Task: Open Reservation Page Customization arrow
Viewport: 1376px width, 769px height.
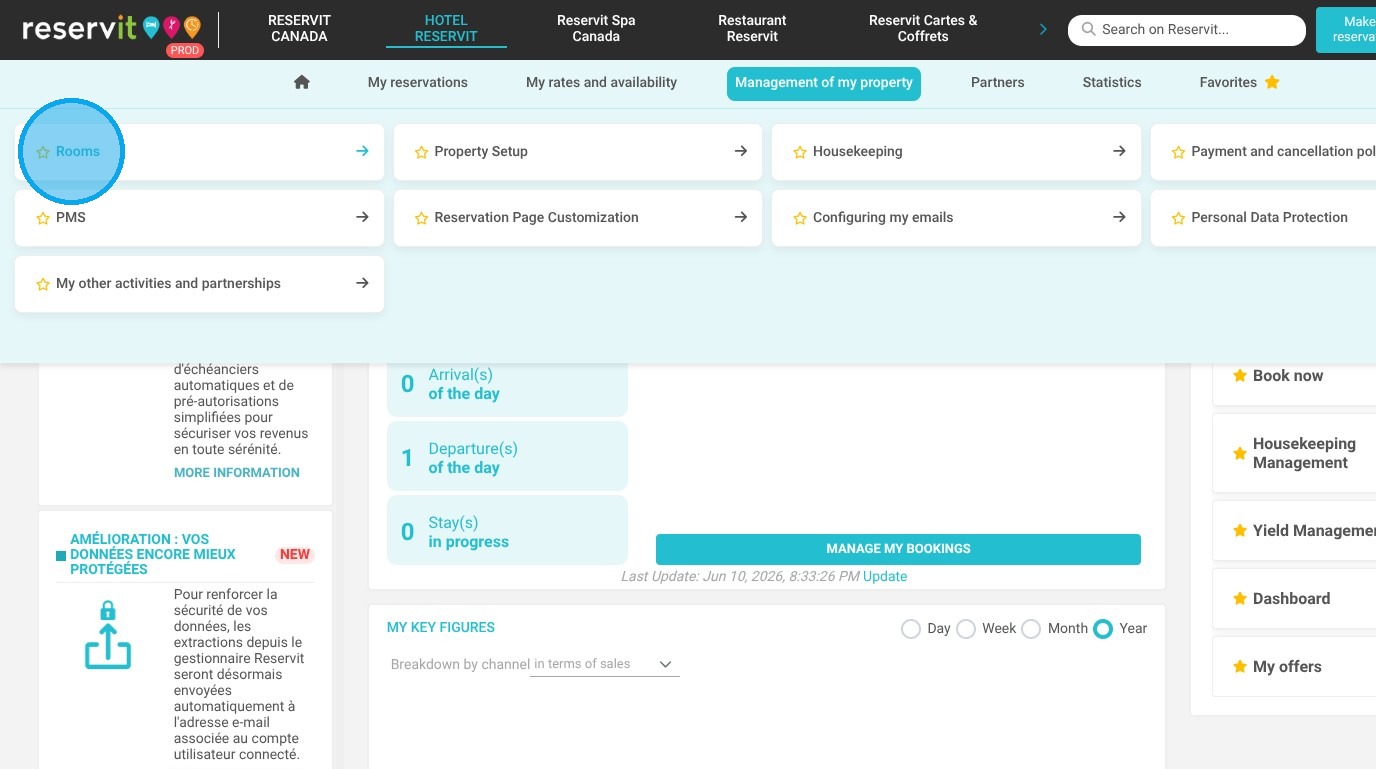Action: click(741, 217)
